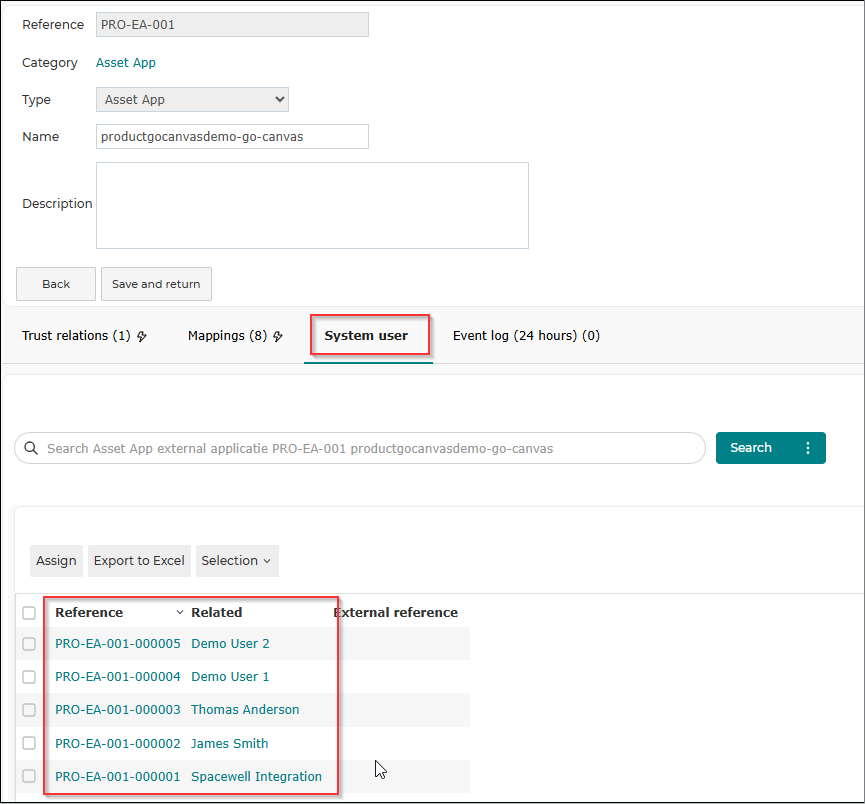Open reference PRO-EA-001-000001
The width and height of the screenshot is (865, 804).
click(x=118, y=776)
